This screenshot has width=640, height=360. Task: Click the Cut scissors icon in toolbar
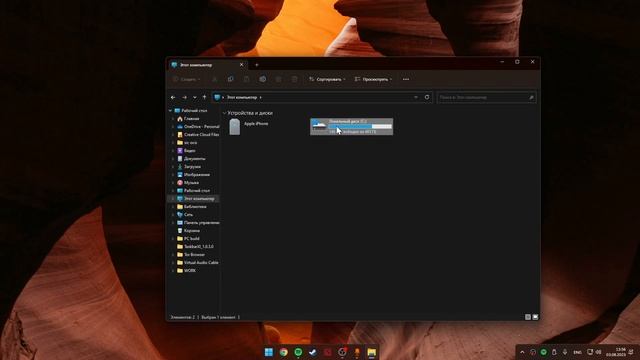[214, 79]
